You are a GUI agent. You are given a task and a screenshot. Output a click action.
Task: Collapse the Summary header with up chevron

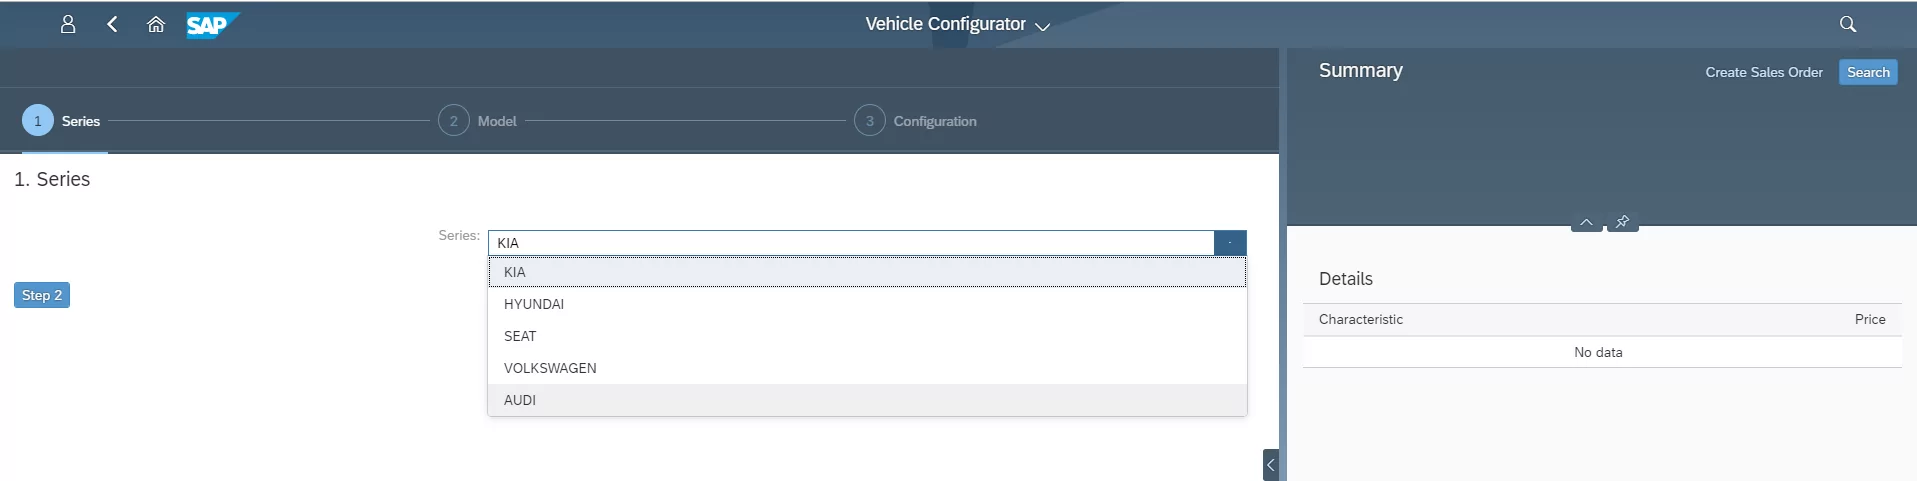[x=1586, y=222]
